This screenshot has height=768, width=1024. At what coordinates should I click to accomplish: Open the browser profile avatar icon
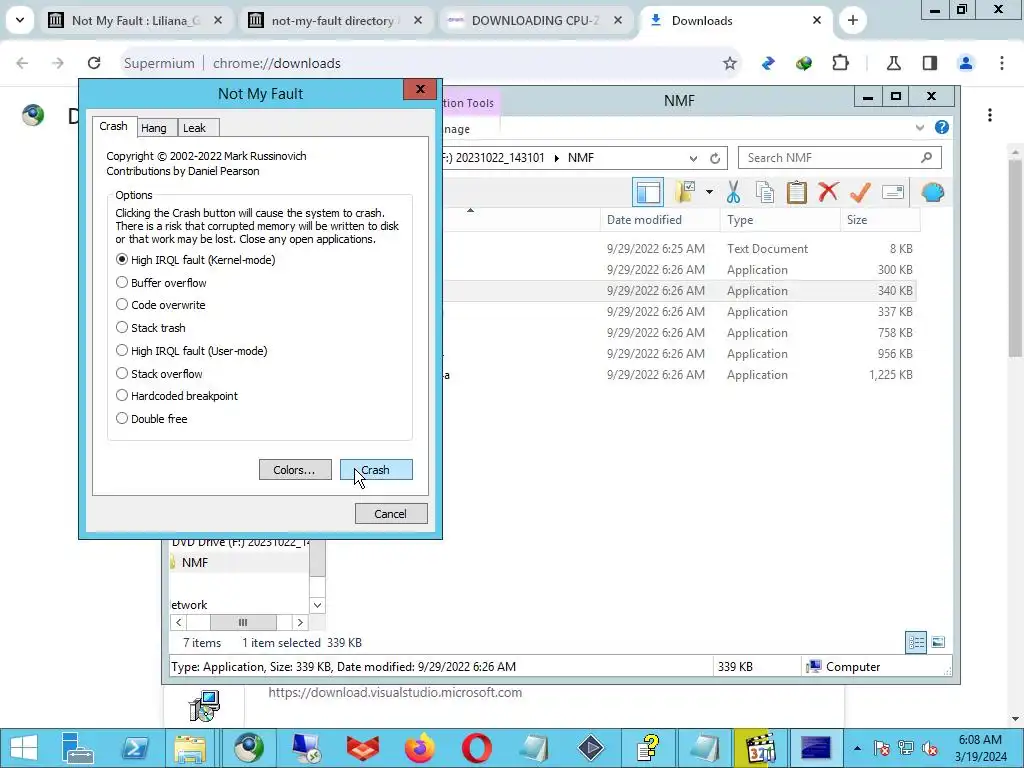966,63
